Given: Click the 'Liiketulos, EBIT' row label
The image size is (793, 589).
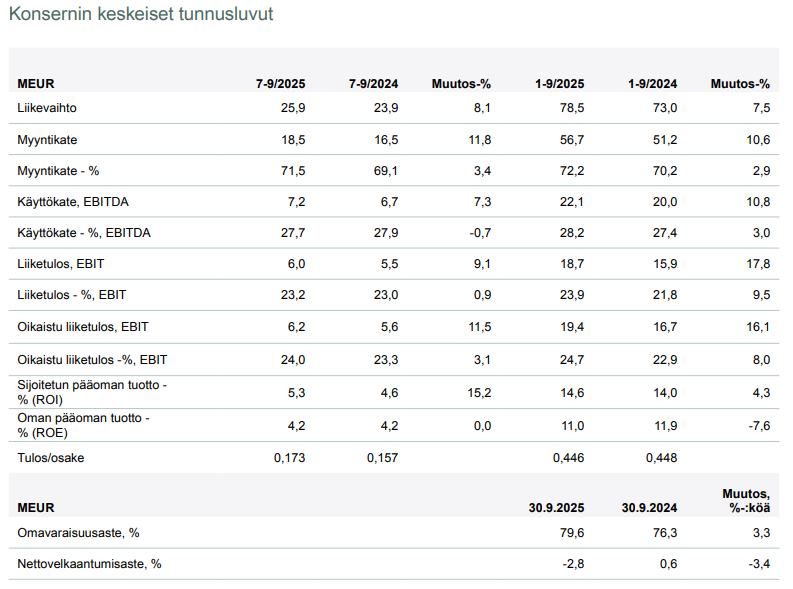Looking at the screenshot, I should coord(61,264).
